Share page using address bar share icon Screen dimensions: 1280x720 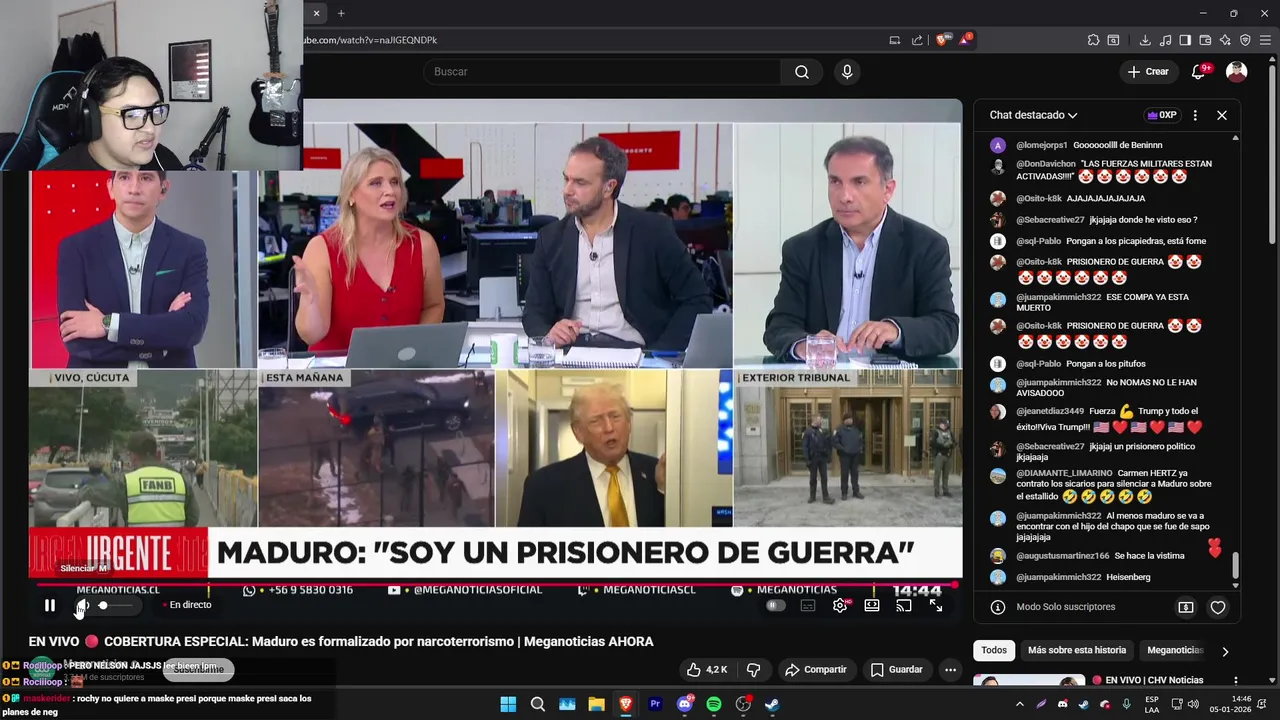pyautogui.click(x=917, y=40)
